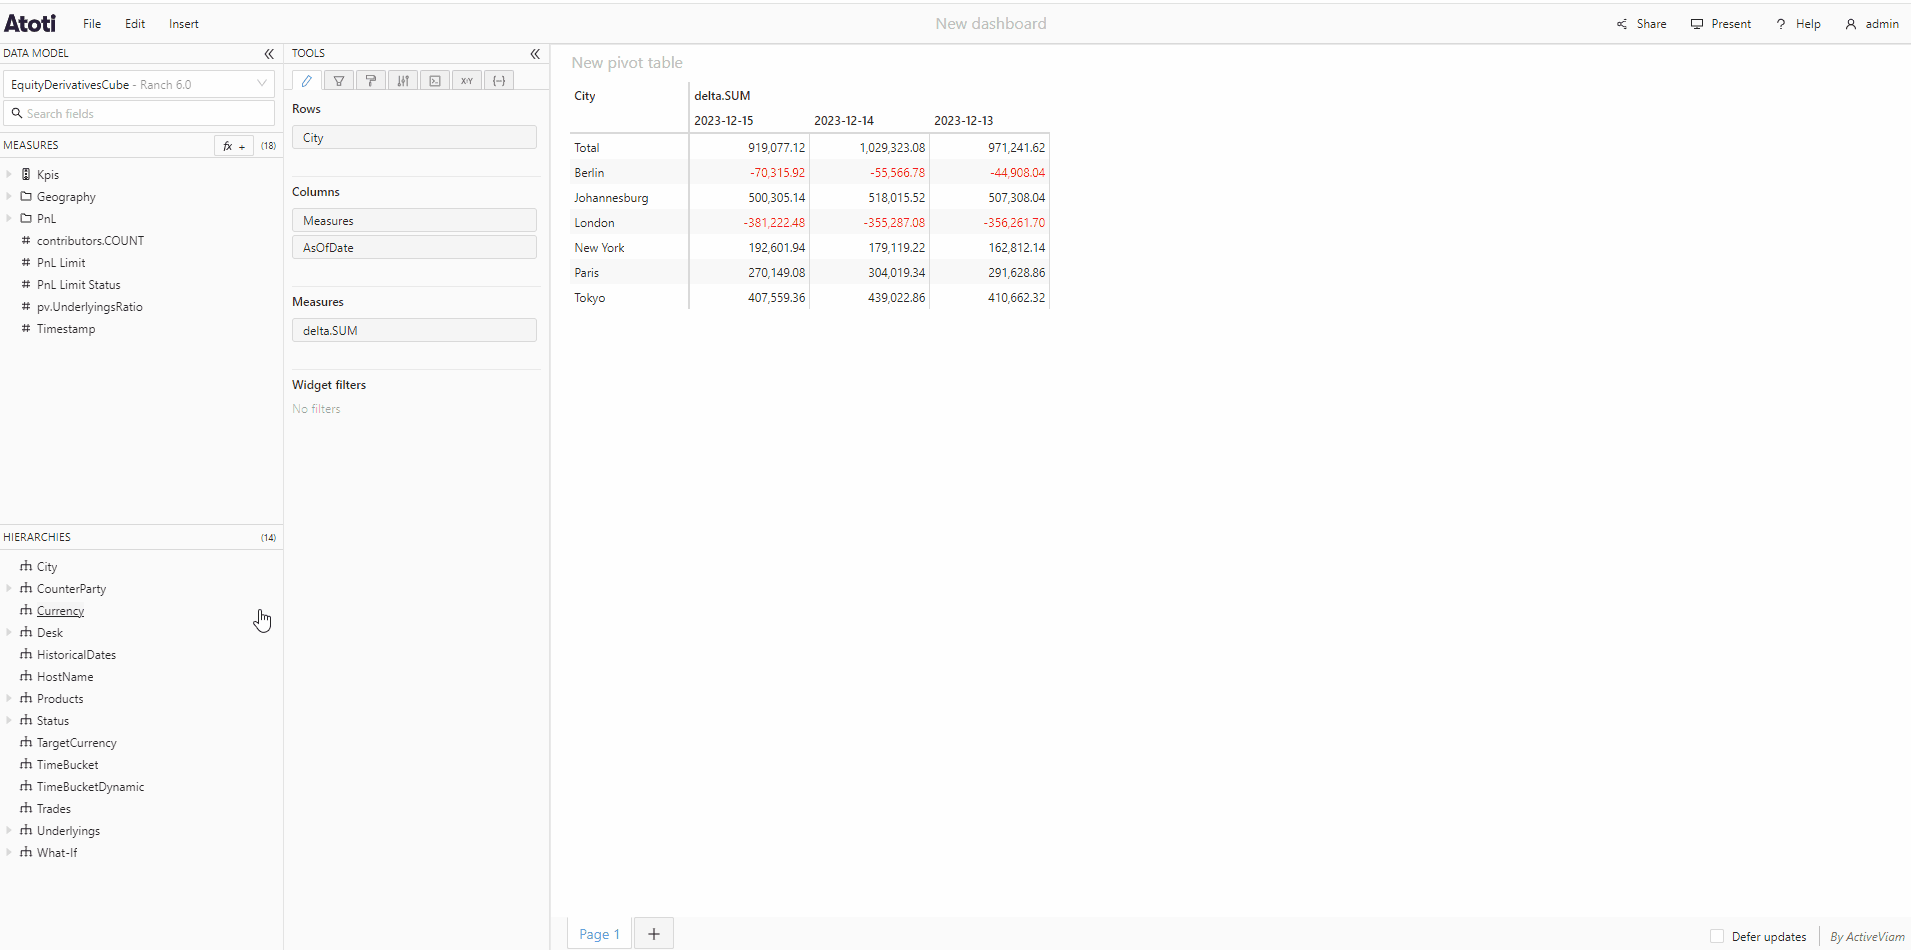Expand the Desk hierarchy
Screen dimensions: 1911x950
9,632
